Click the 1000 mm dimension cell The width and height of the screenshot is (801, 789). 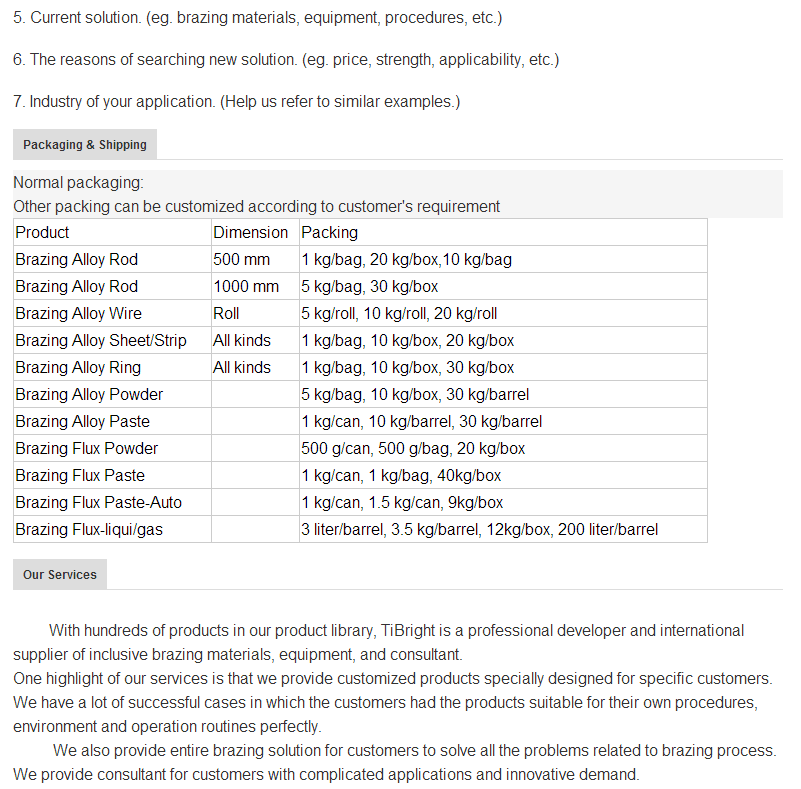point(255,286)
